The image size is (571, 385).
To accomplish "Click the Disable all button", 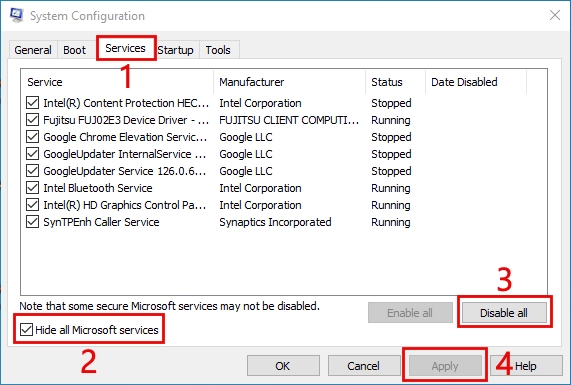I will coord(504,313).
